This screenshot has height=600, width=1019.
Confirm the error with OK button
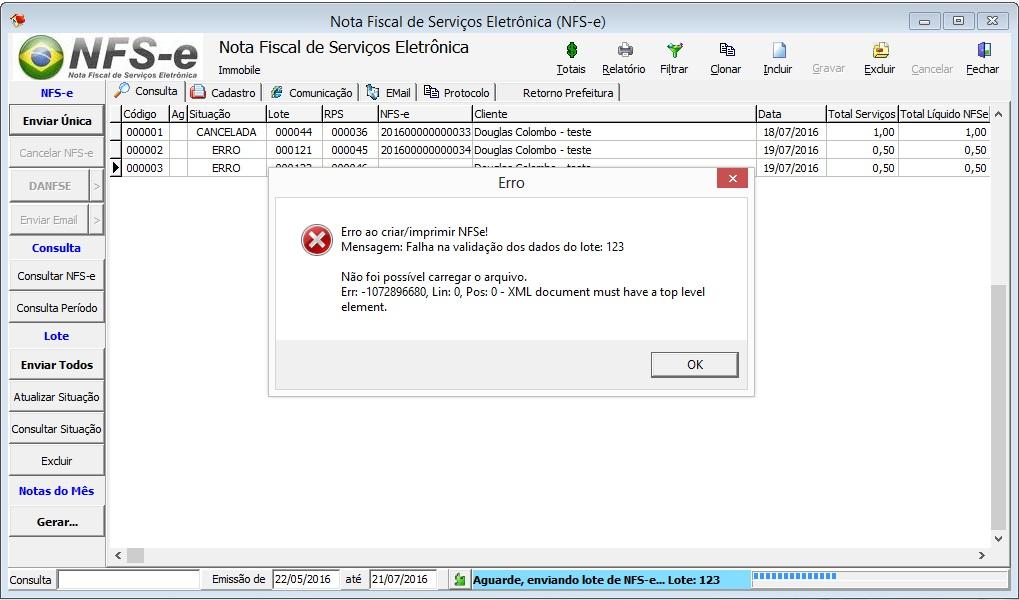coord(695,365)
